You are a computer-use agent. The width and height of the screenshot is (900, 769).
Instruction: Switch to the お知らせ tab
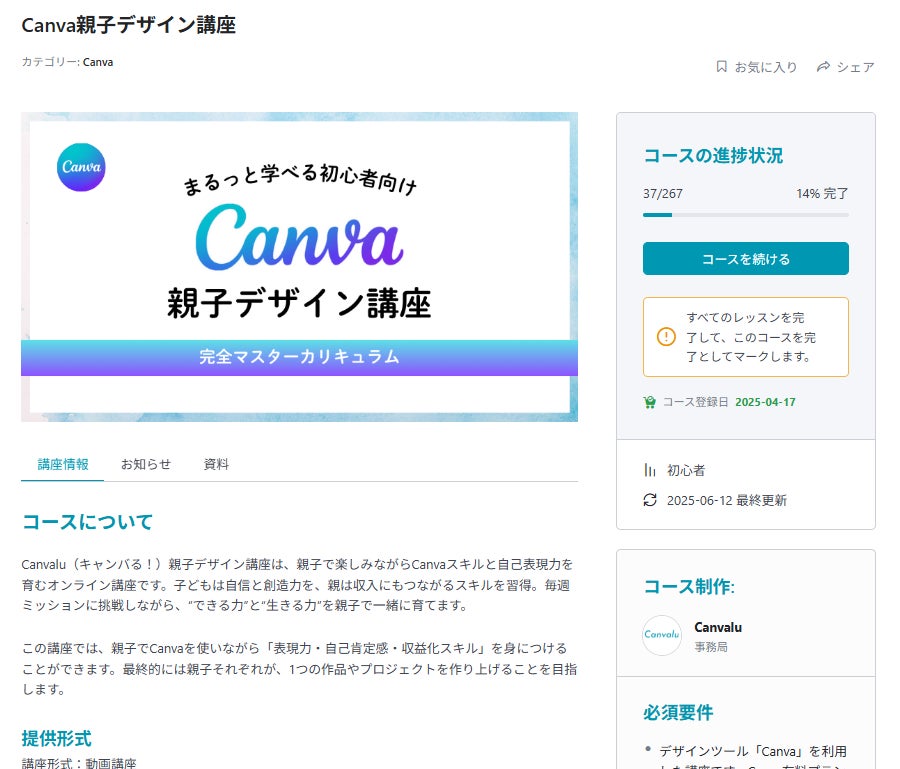[x=146, y=464]
